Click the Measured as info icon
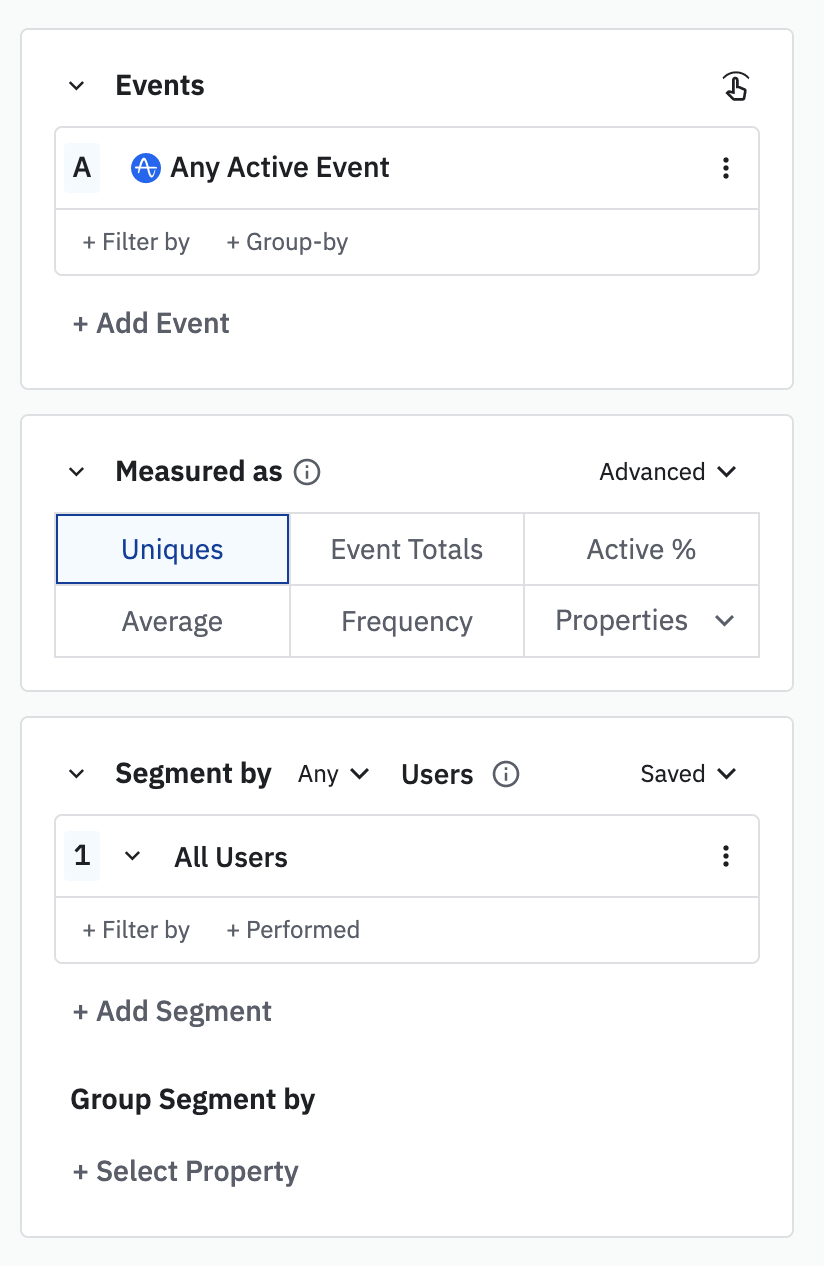This screenshot has height=1266, width=824. click(307, 472)
